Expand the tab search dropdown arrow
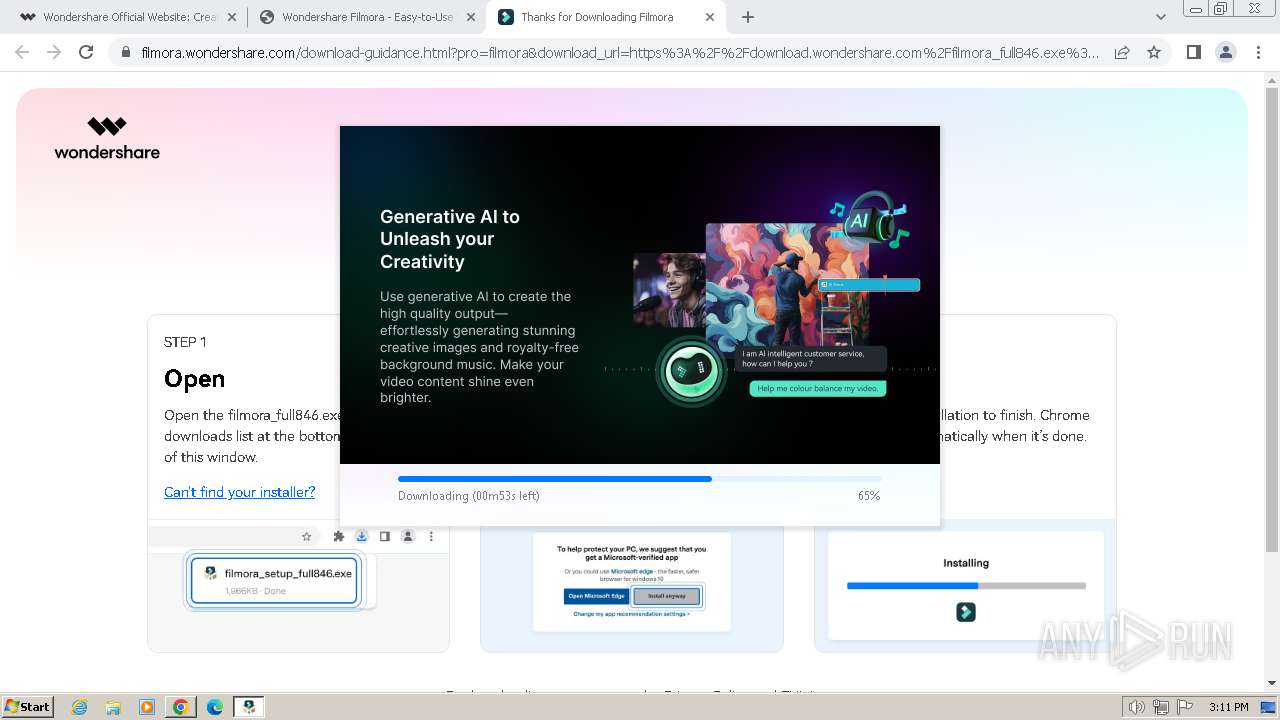The height and width of the screenshot is (720, 1280). click(1160, 17)
